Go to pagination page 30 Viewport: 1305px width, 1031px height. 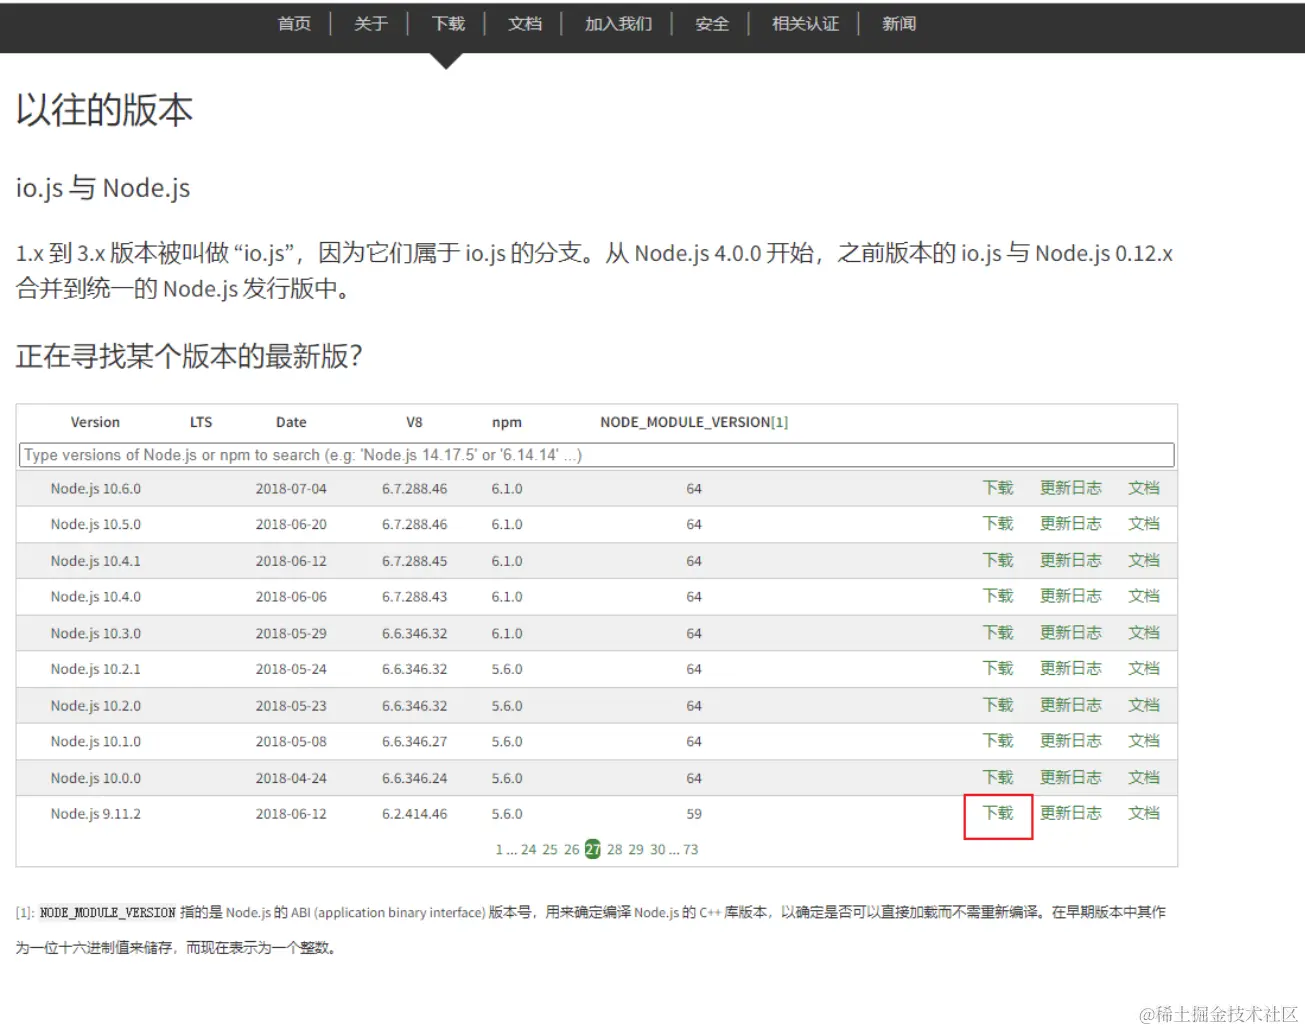[x=658, y=850]
